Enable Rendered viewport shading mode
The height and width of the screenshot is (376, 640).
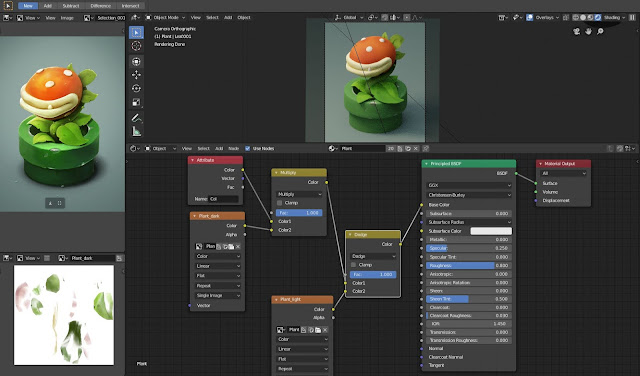coord(597,18)
